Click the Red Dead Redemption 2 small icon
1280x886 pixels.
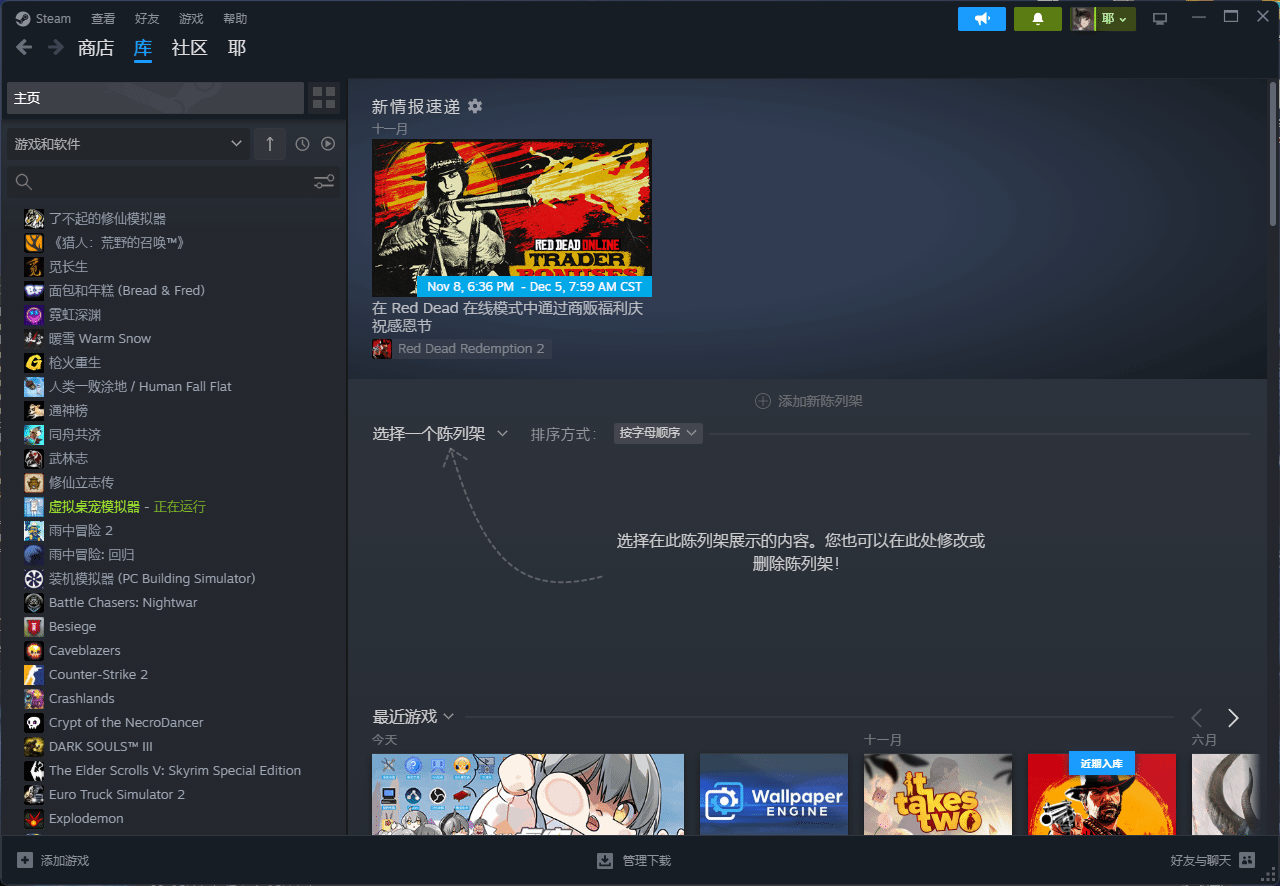(382, 349)
